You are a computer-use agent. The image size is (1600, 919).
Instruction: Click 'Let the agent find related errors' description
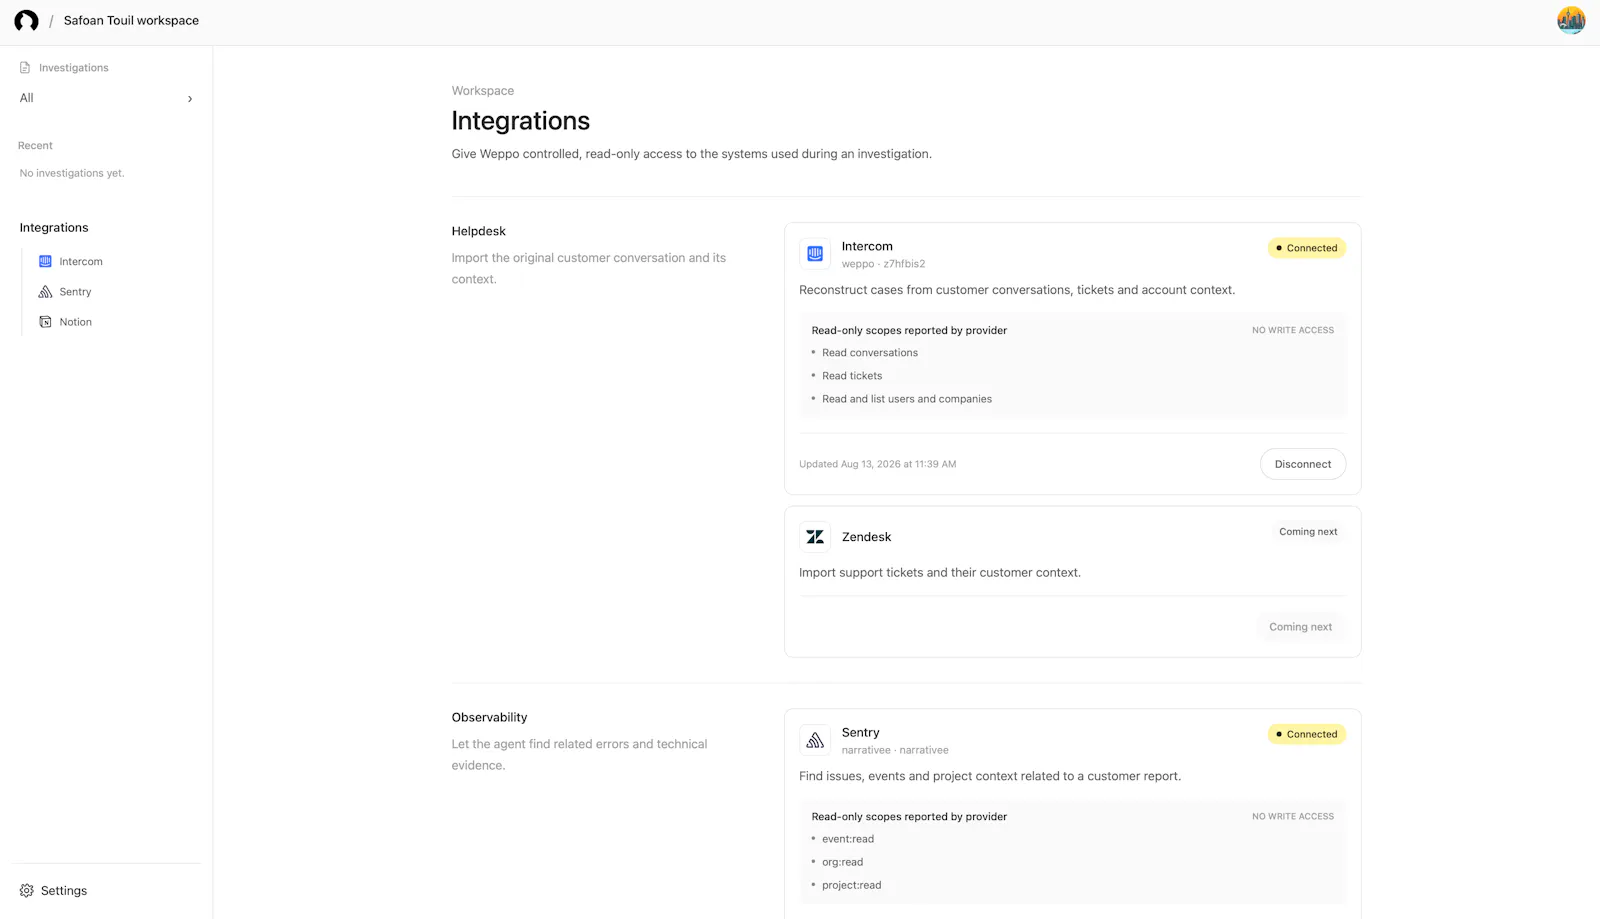pyautogui.click(x=579, y=755)
